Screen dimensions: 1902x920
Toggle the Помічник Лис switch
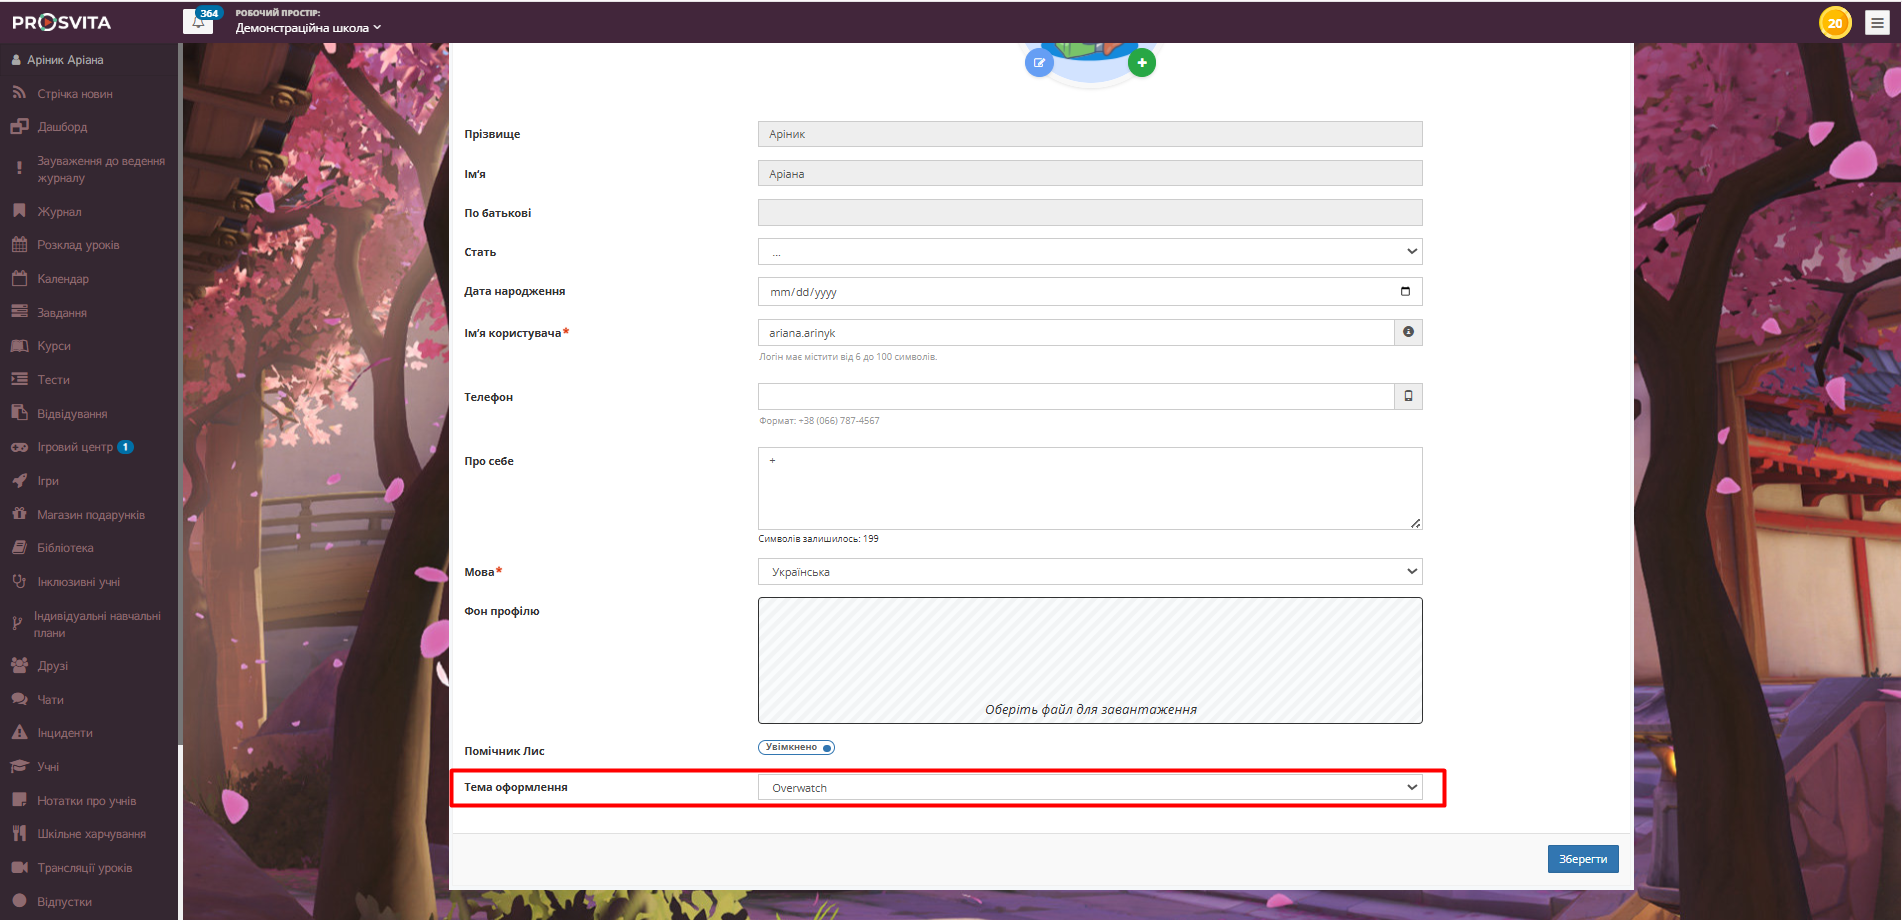click(x=796, y=748)
